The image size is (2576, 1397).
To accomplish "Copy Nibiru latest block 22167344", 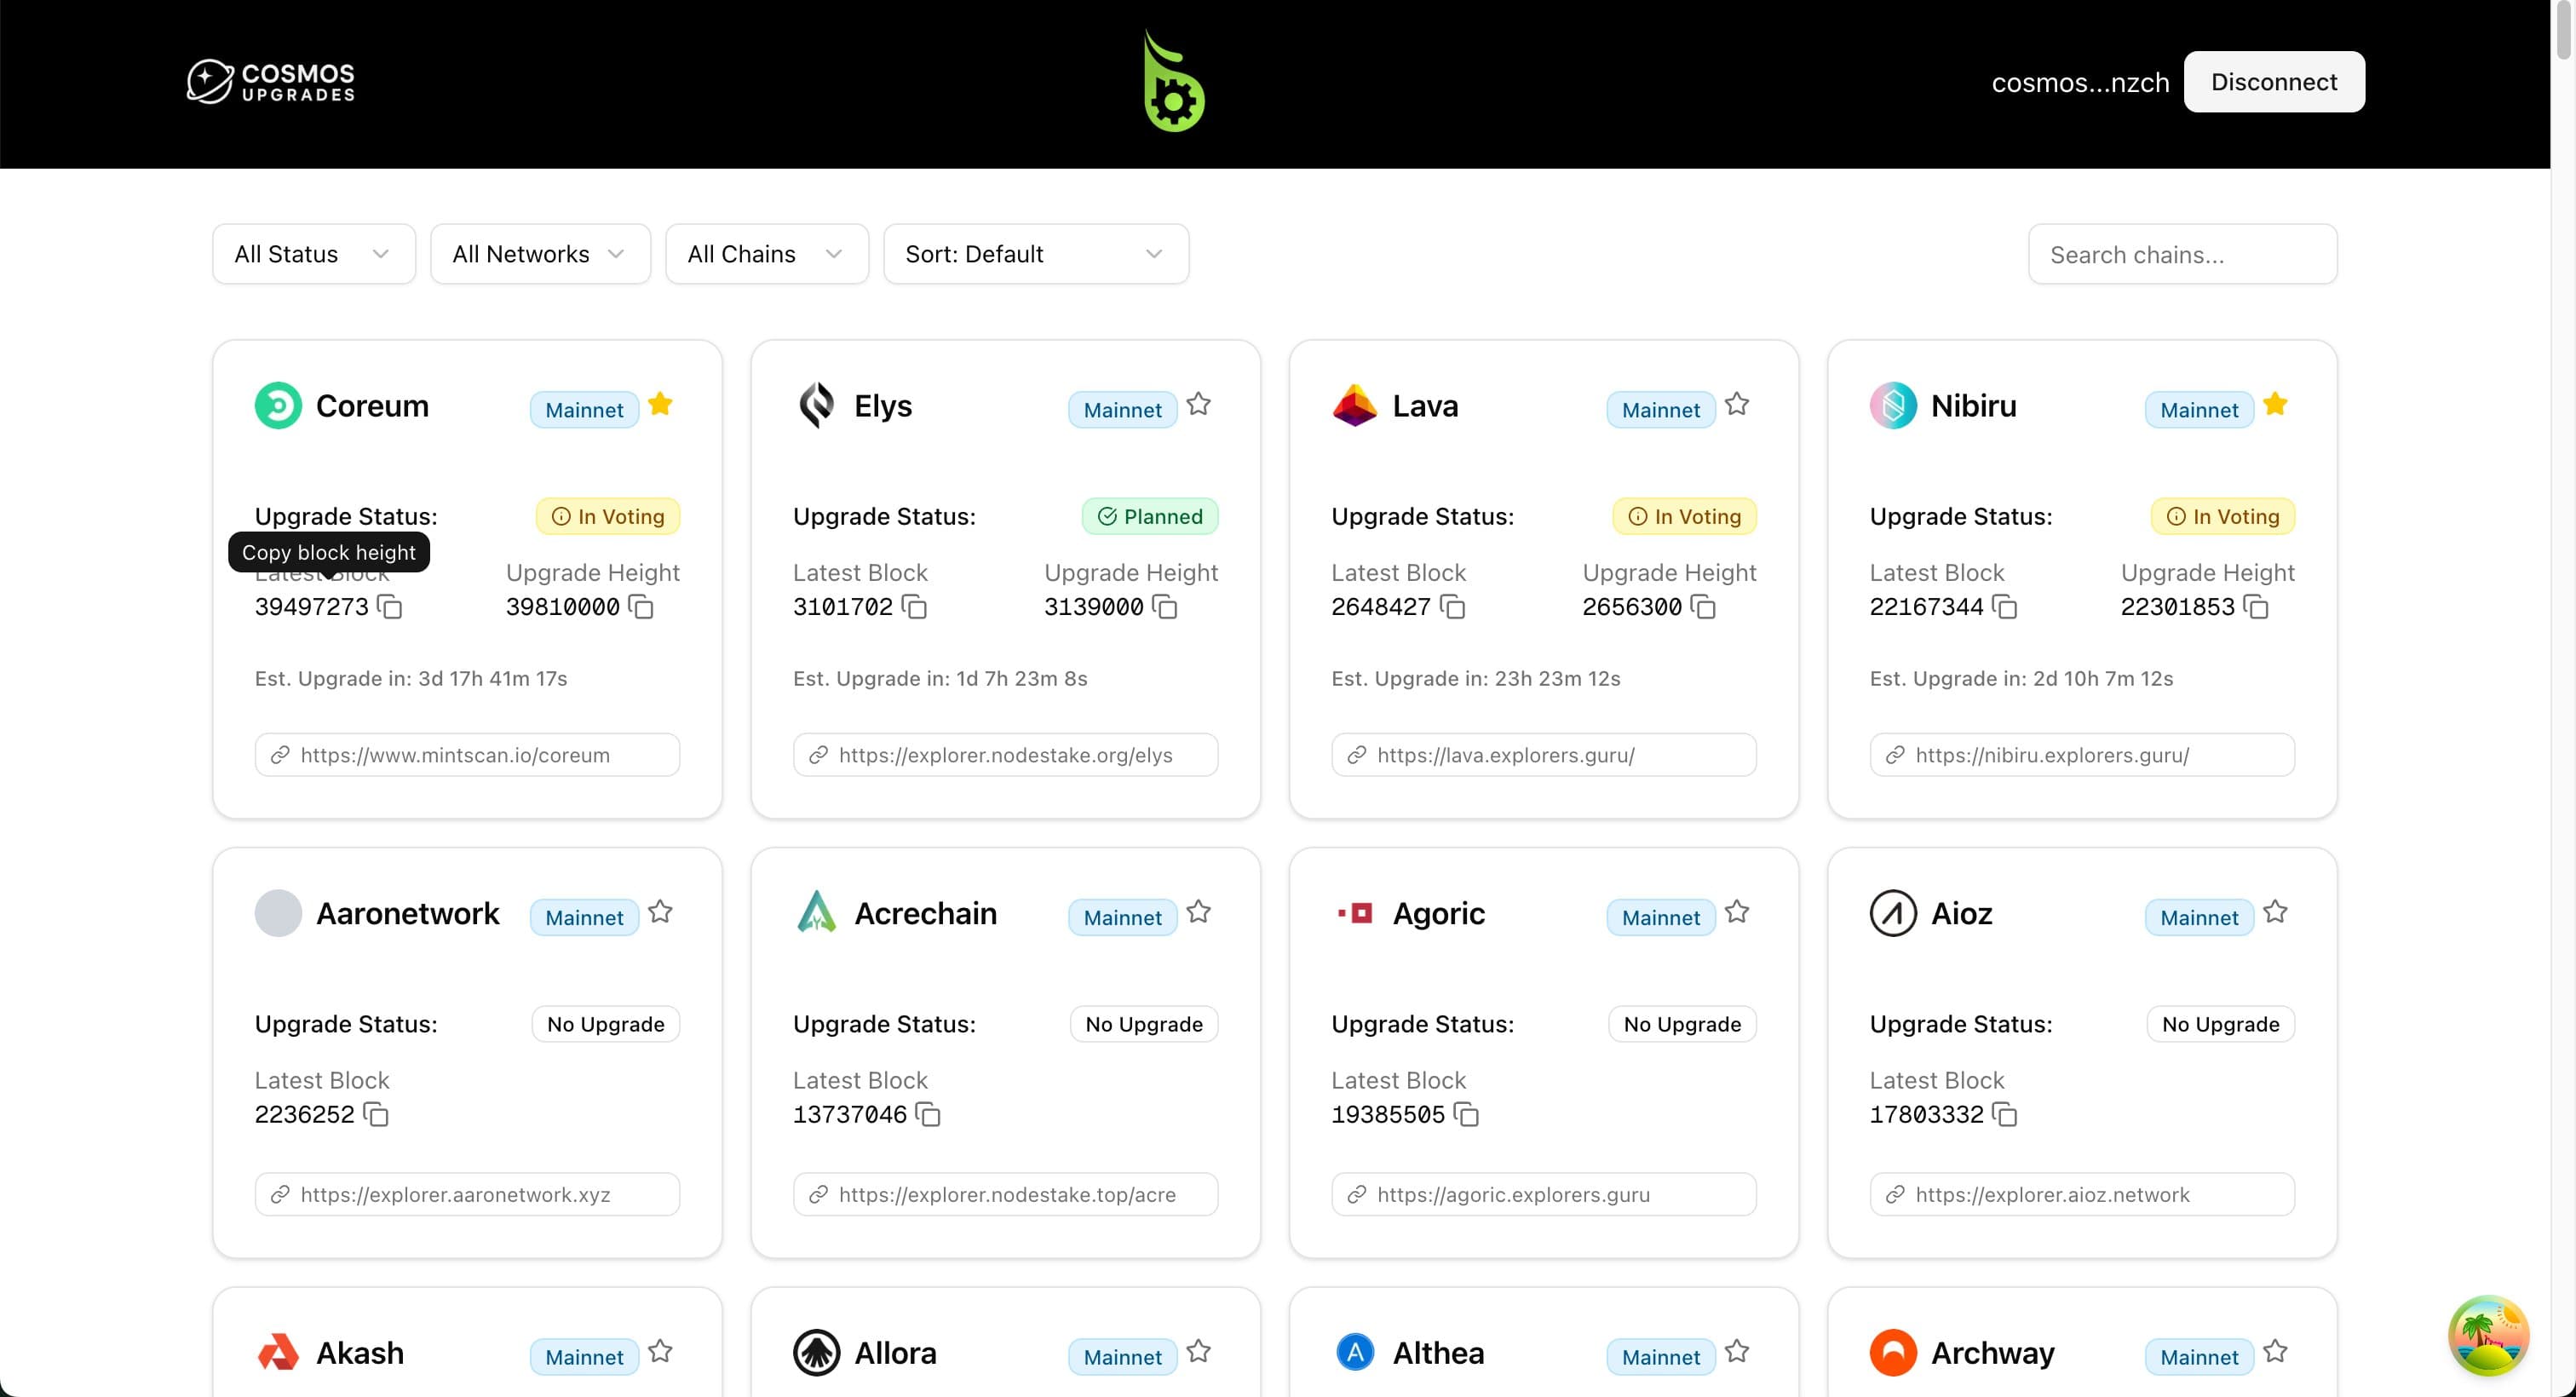I will coord(2004,607).
